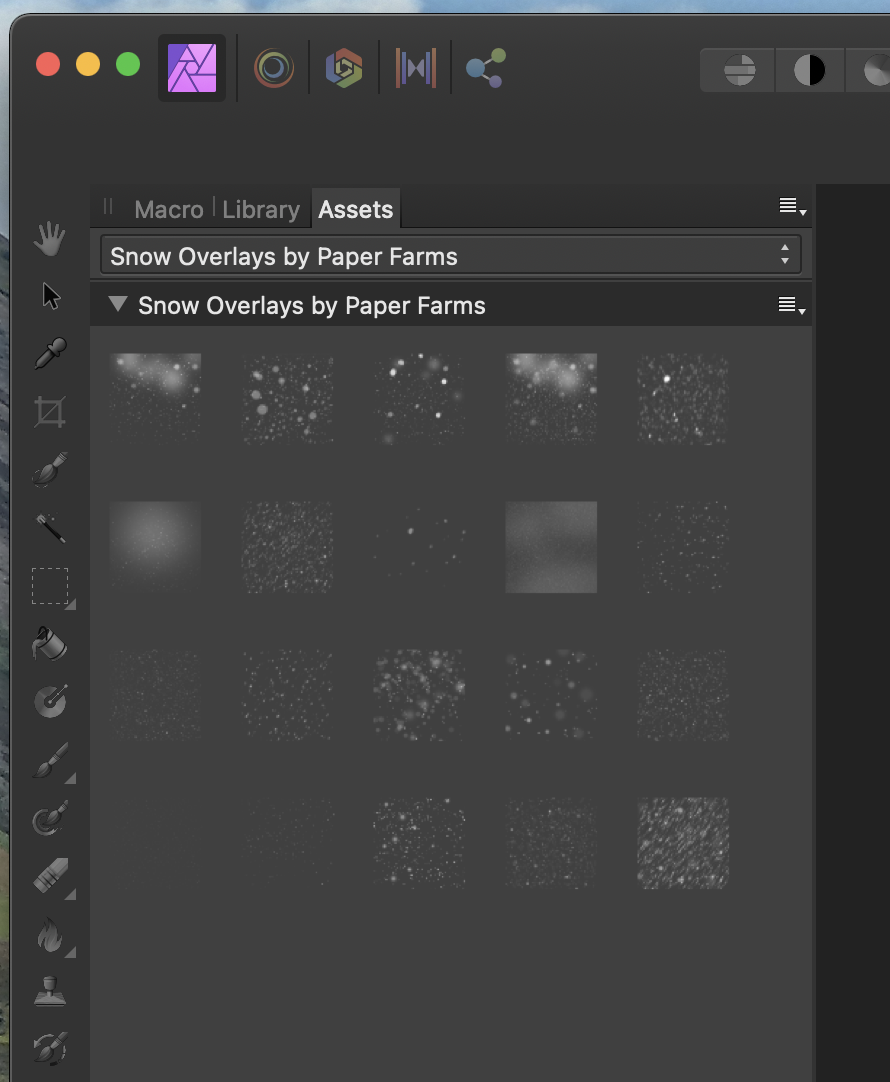Select the Move tool arrow
The image size is (890, 1082).
pyautogui.click(x=50, y=296)
